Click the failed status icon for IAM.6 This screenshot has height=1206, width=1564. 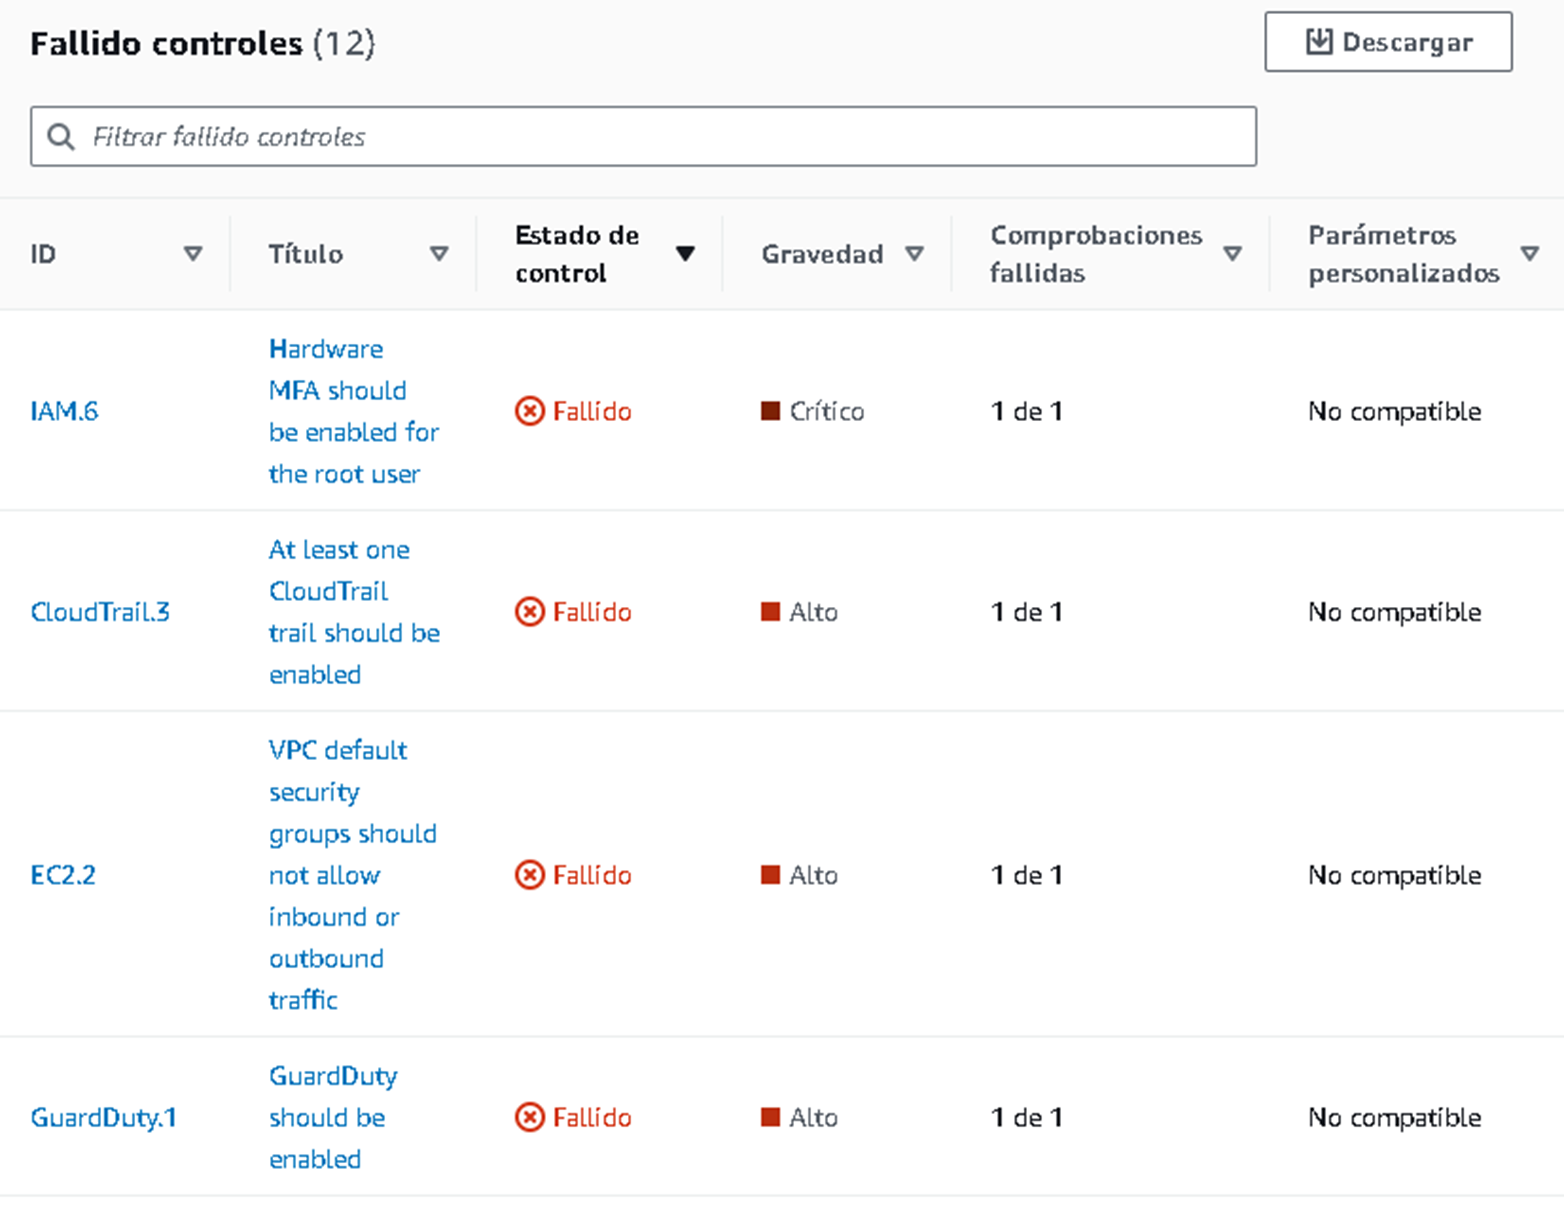coord(530,411)
